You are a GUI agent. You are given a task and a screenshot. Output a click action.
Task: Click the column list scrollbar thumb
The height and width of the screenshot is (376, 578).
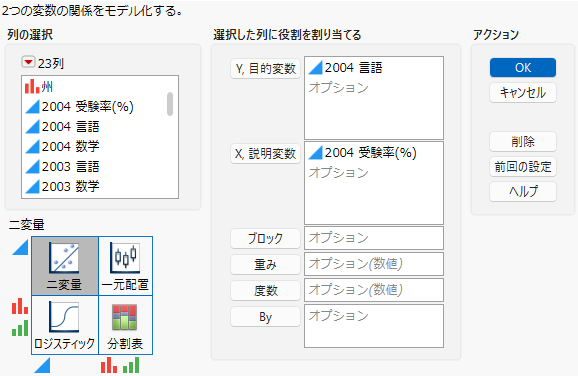170,104
